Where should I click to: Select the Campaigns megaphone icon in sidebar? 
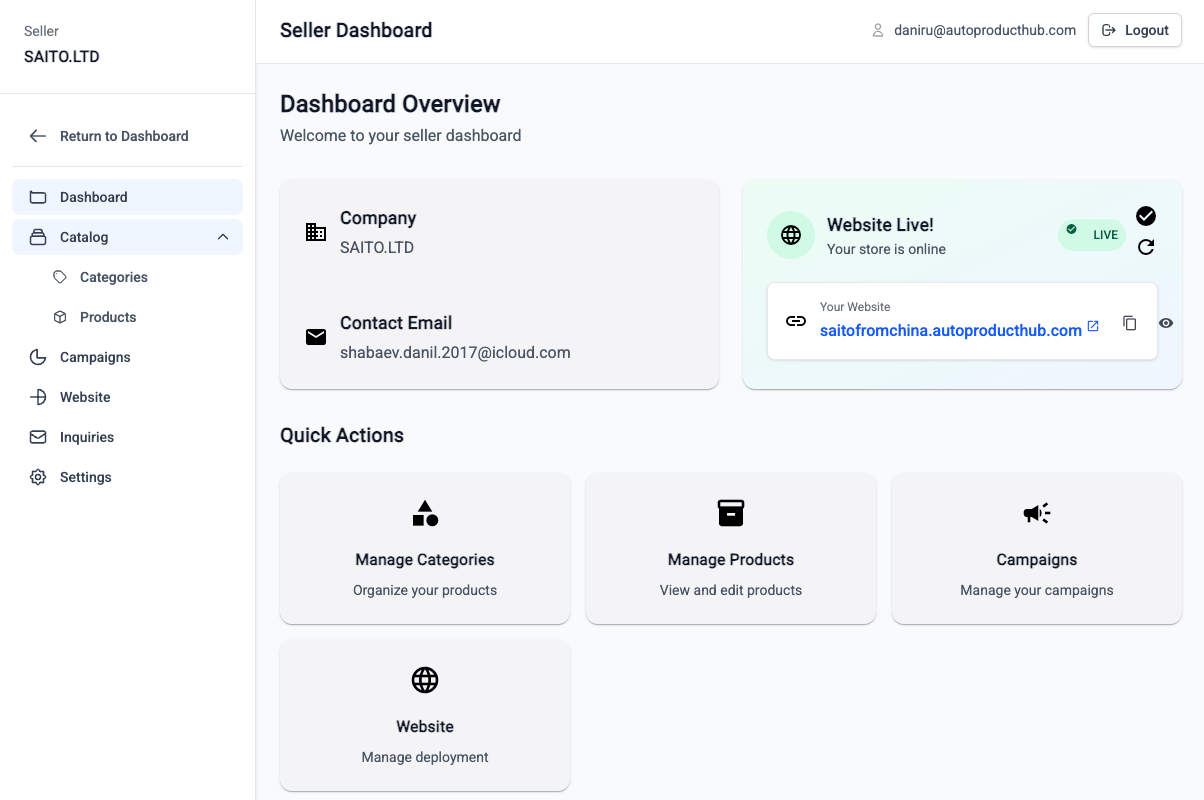point(37,357)
